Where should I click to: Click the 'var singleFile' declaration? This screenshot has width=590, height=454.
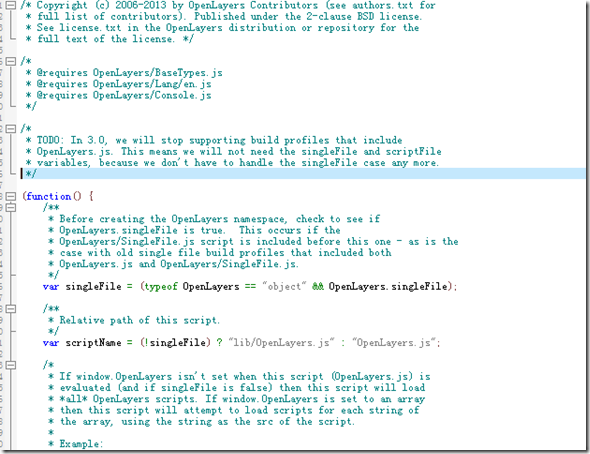82,287
